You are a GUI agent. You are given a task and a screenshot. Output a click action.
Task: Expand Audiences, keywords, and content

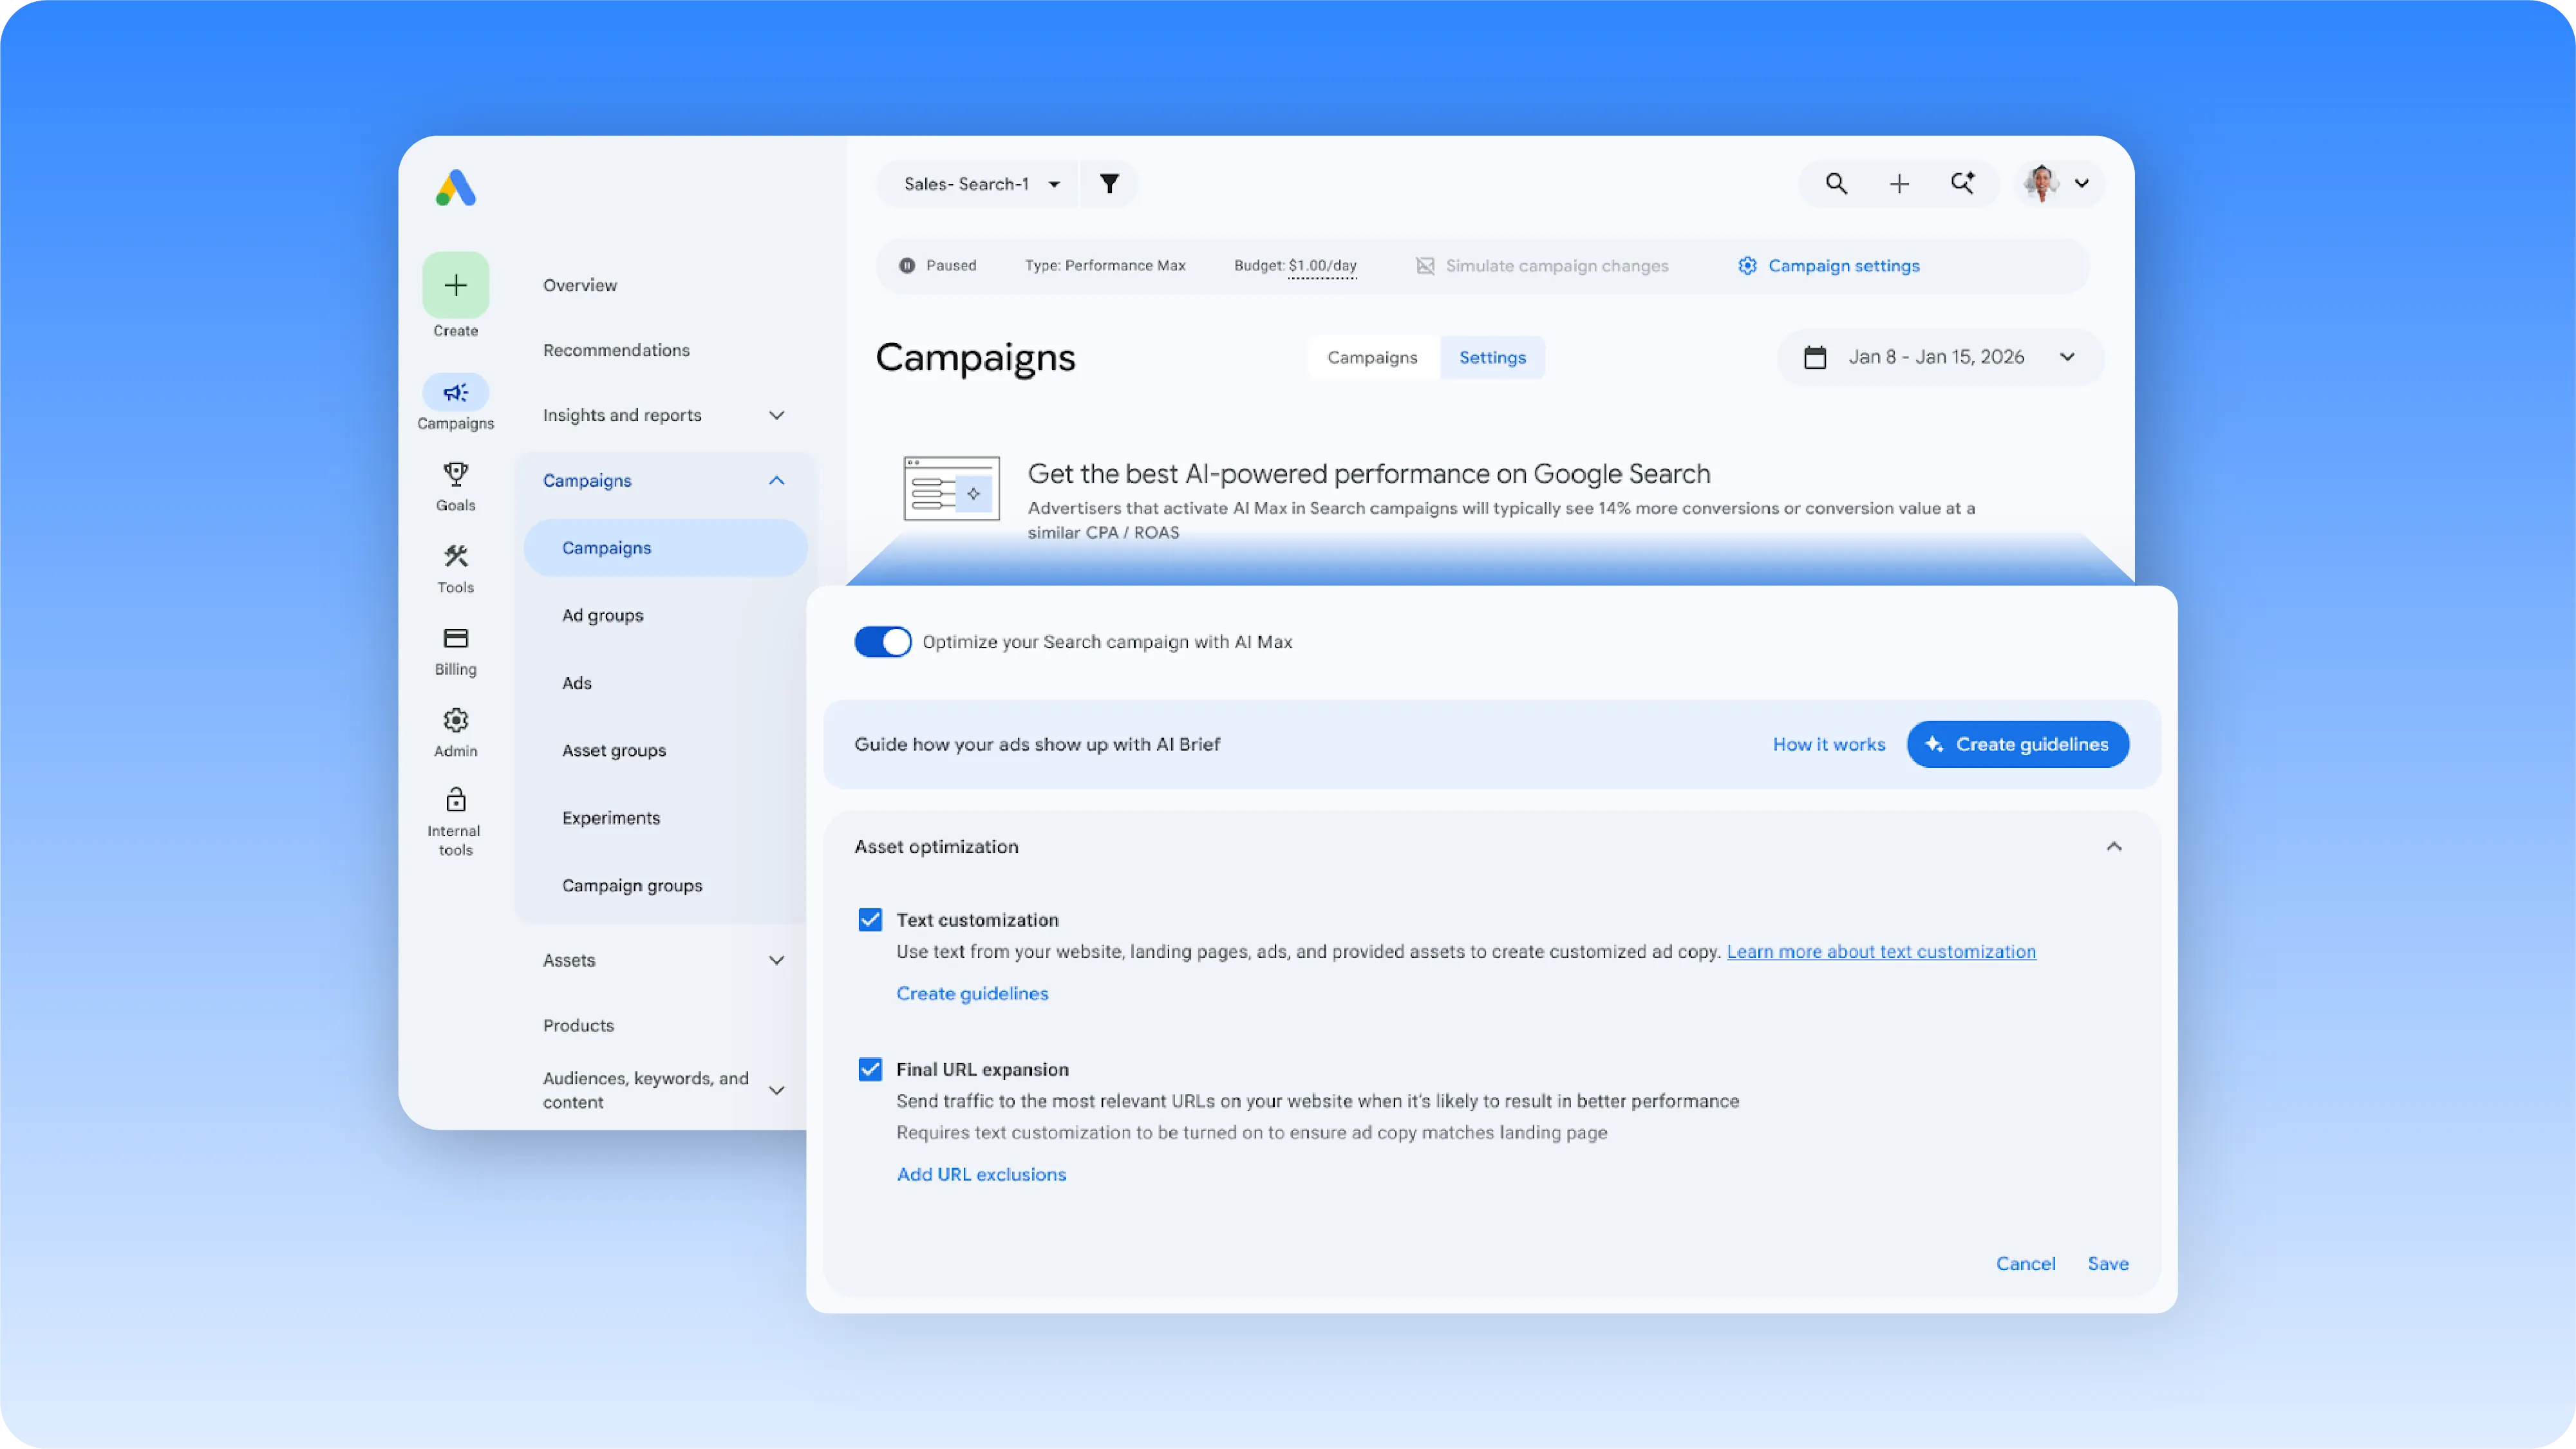coord(776,1091)
